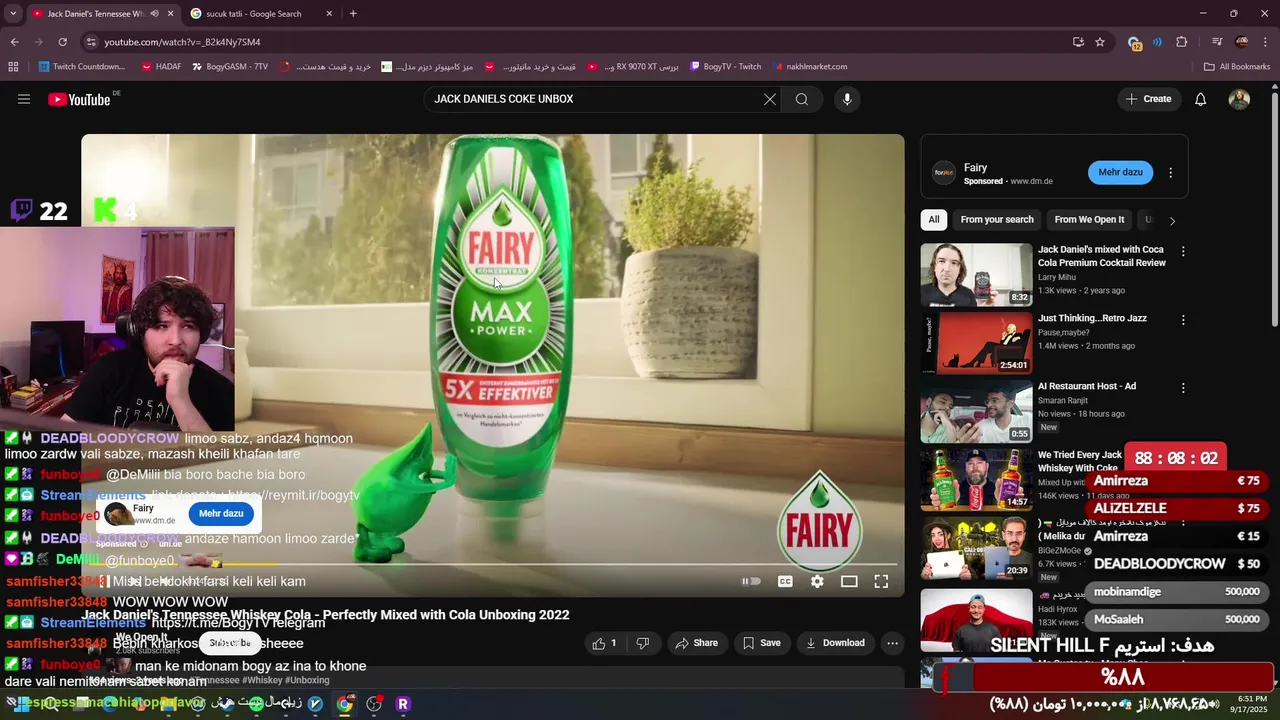Open BogyTV - Twitch bookmark
This screenshot has width=1280, height=720.
[x=726, y=67]
